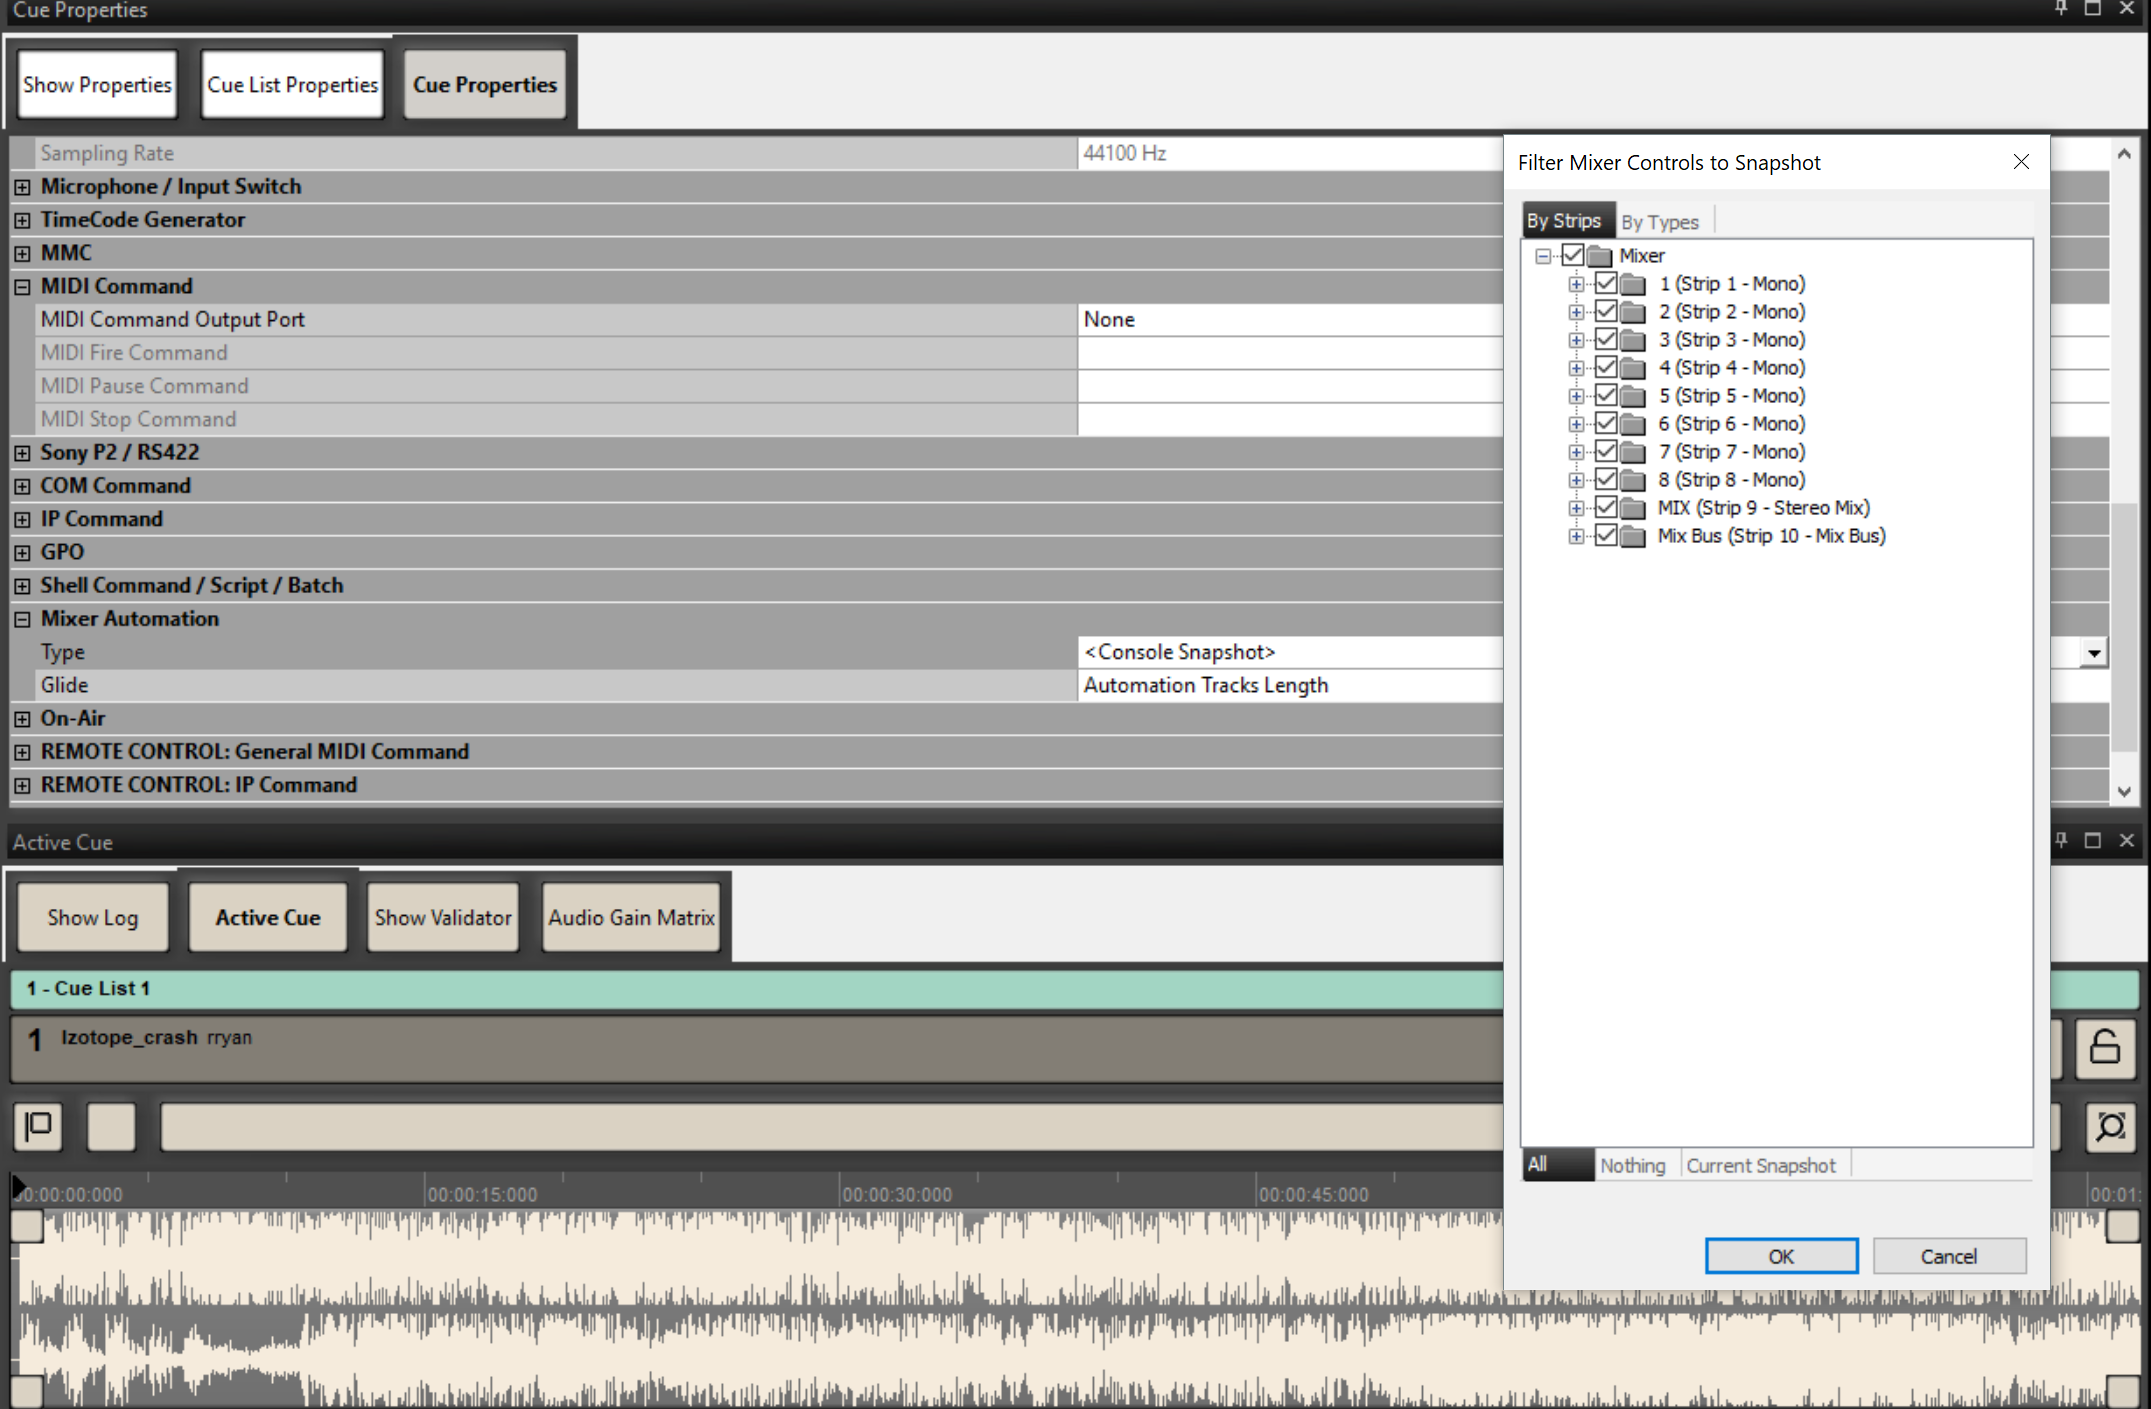Image resolution: width=2151 pixels, height=1409 pixels.
Task: Click the scrollbar down arrow in properties
Action: [x=2124, y=791]
